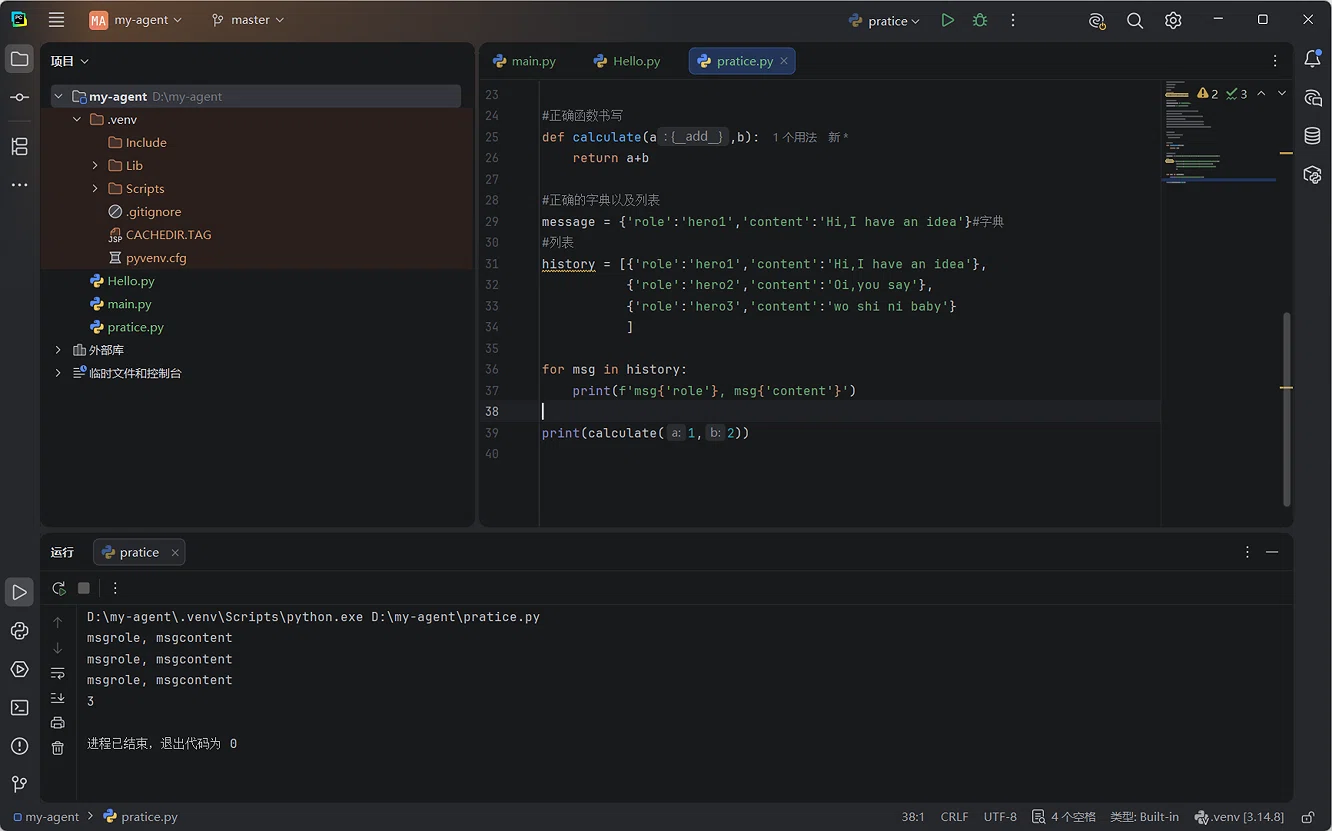Open the Commit tool window

(x=19, y=97)
